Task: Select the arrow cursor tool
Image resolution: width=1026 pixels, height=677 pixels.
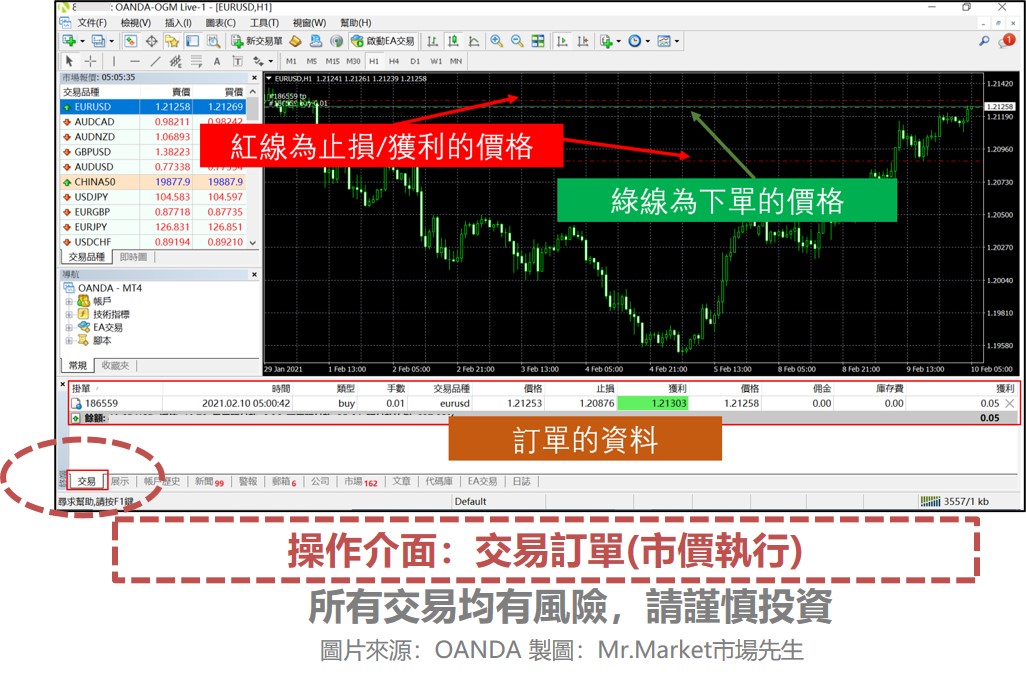Action: click(x=69, y=61)
